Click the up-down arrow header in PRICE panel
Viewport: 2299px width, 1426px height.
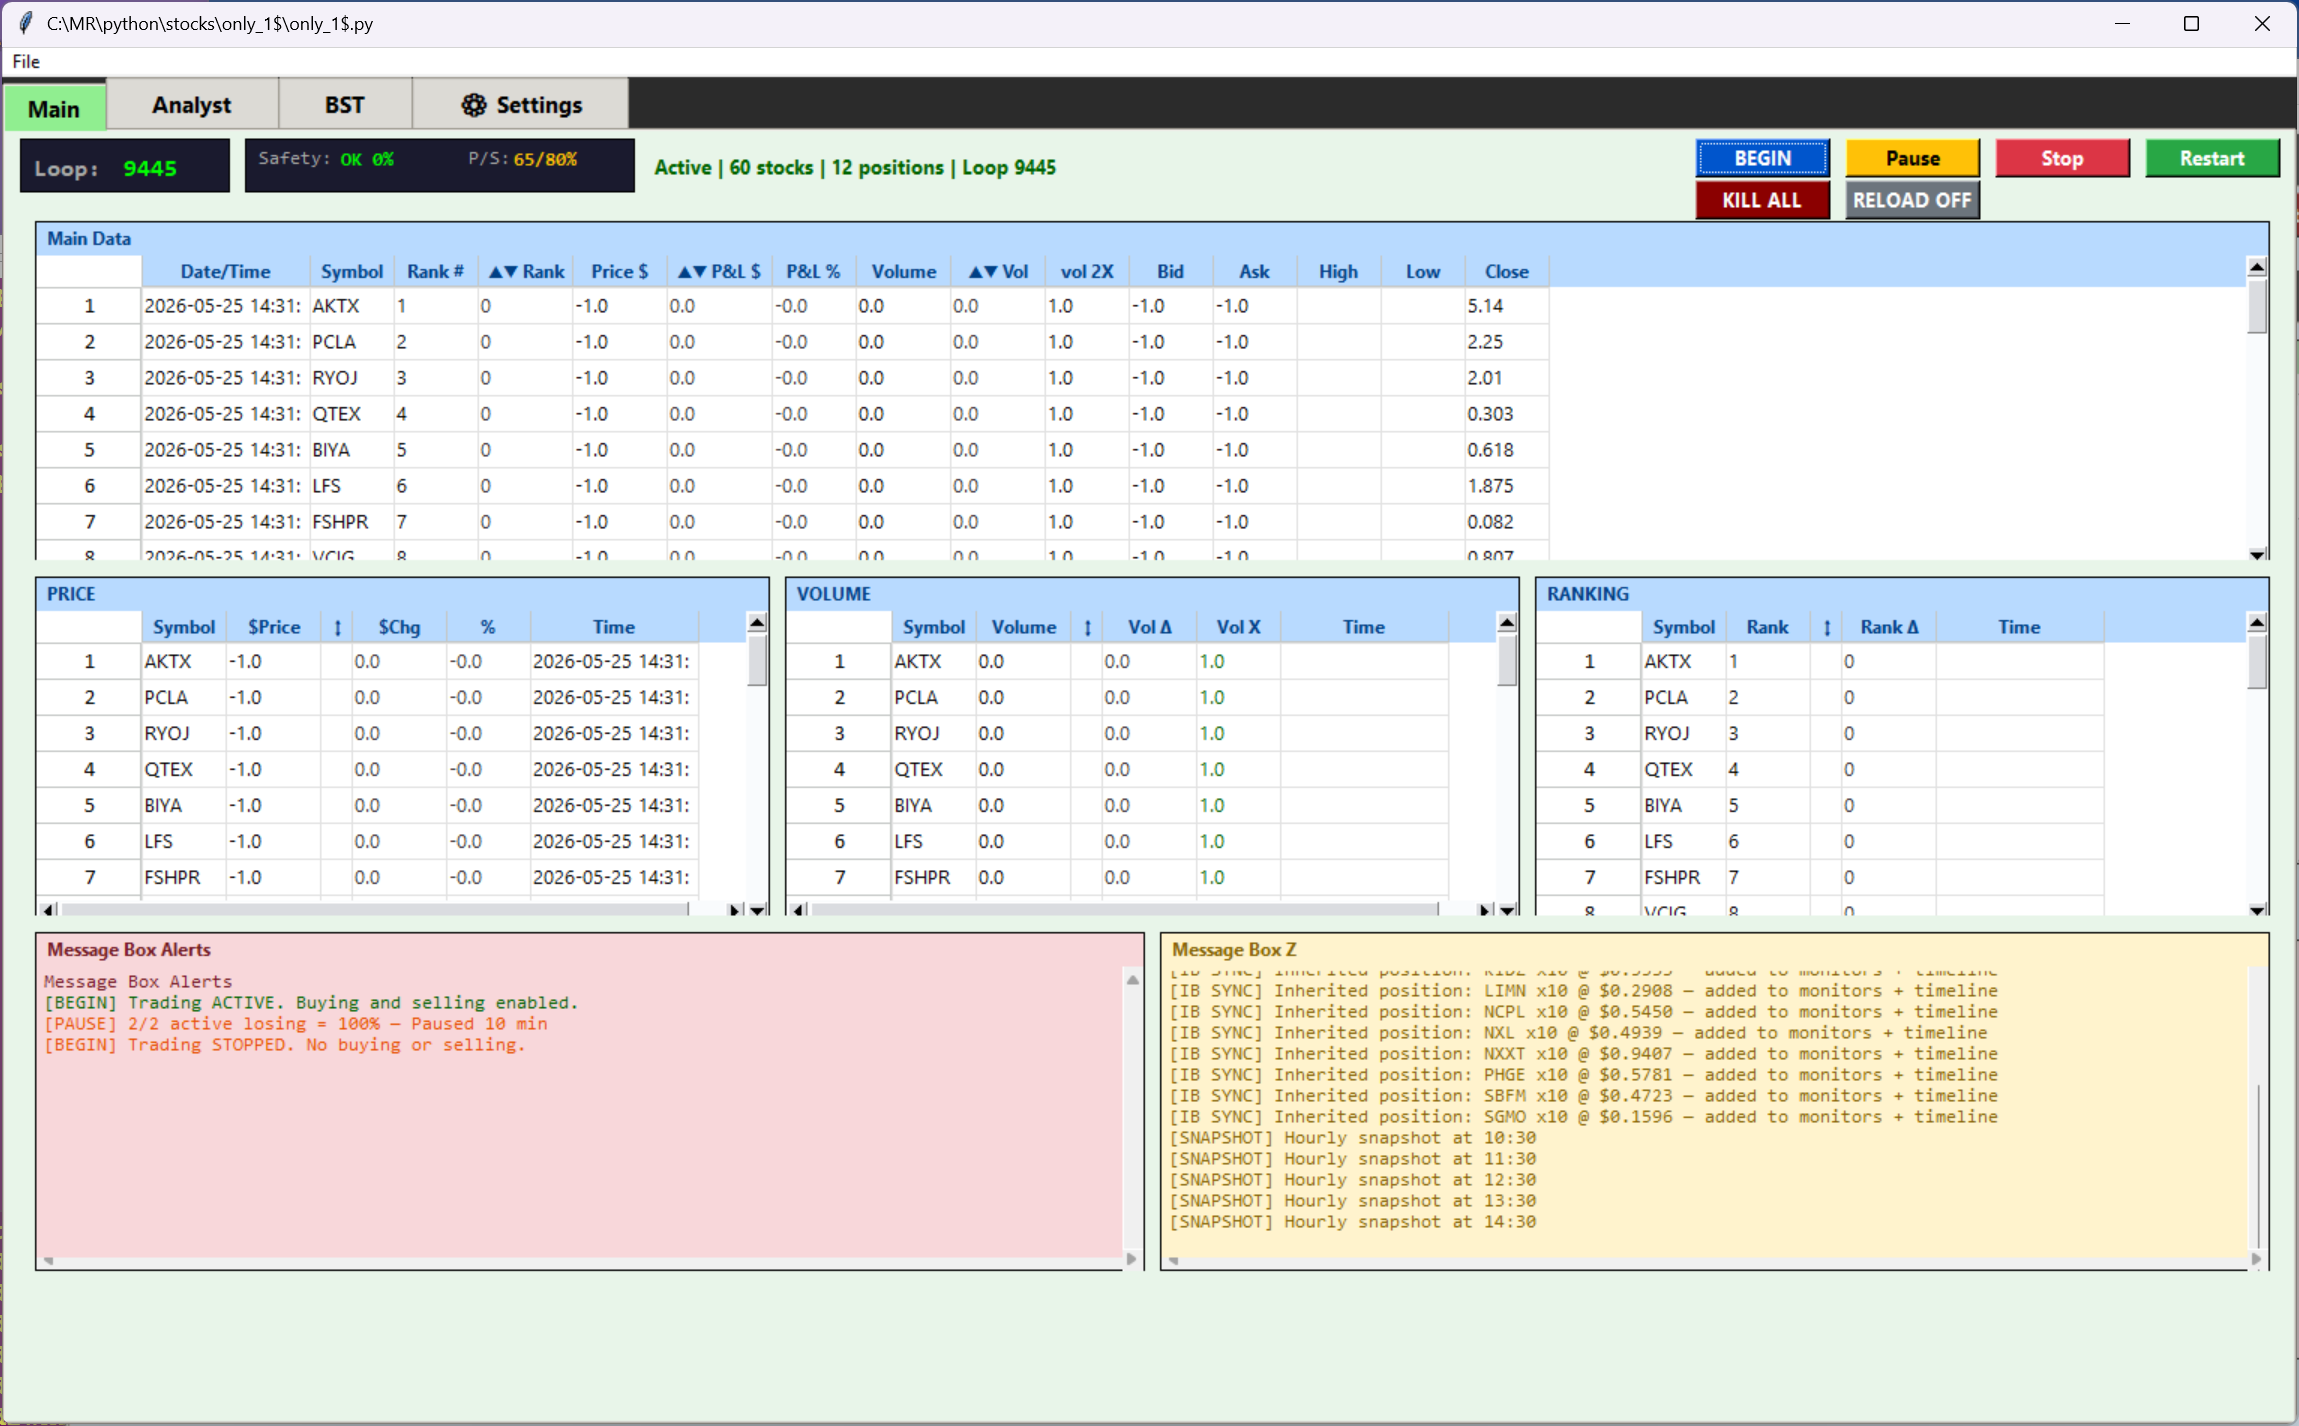pyautogui.click(x=337, y=627)
